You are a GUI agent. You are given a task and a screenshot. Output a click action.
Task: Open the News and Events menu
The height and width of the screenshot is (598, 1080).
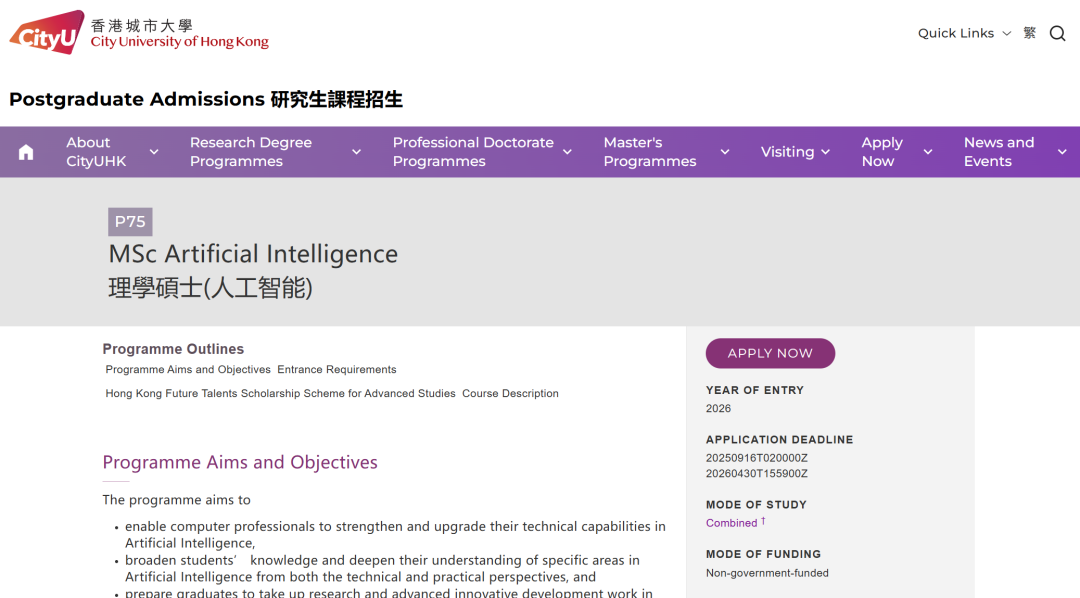(x=999, y=152)
